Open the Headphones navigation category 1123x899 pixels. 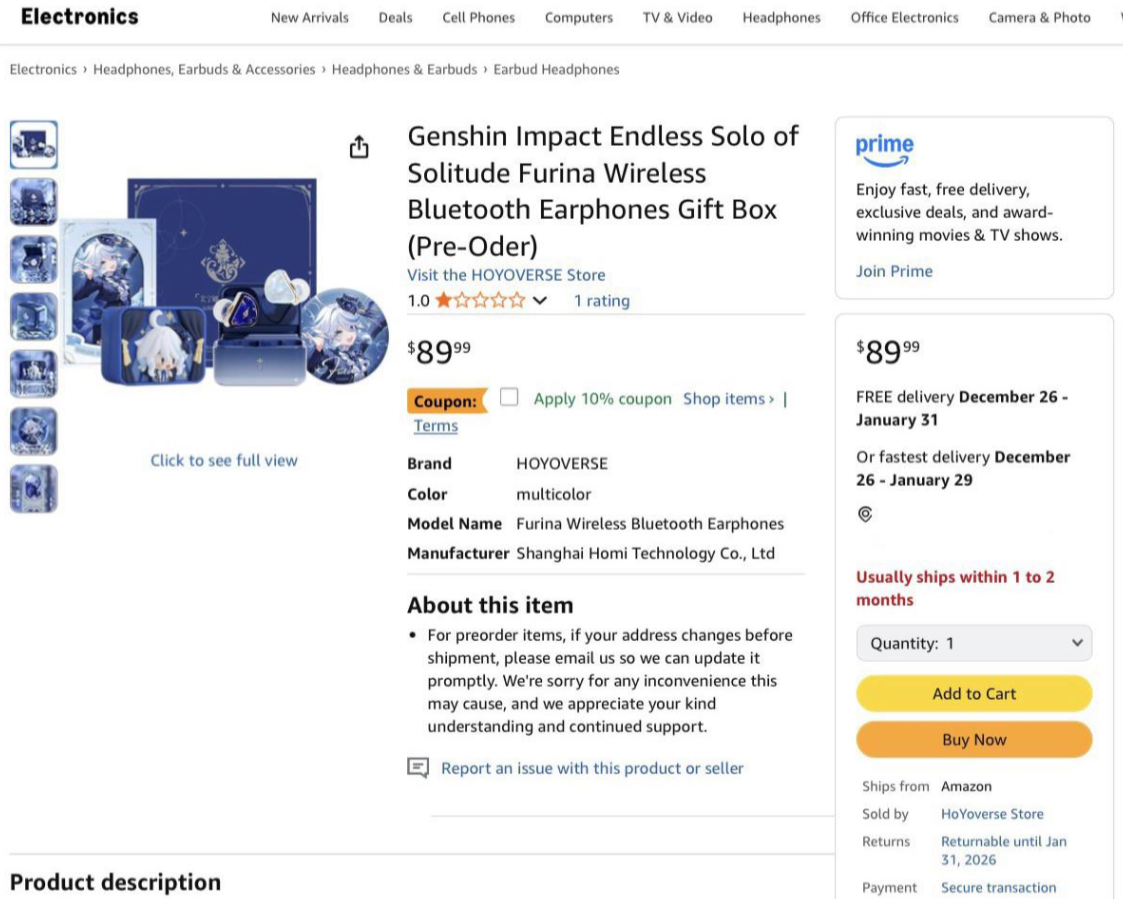(781, 17)
